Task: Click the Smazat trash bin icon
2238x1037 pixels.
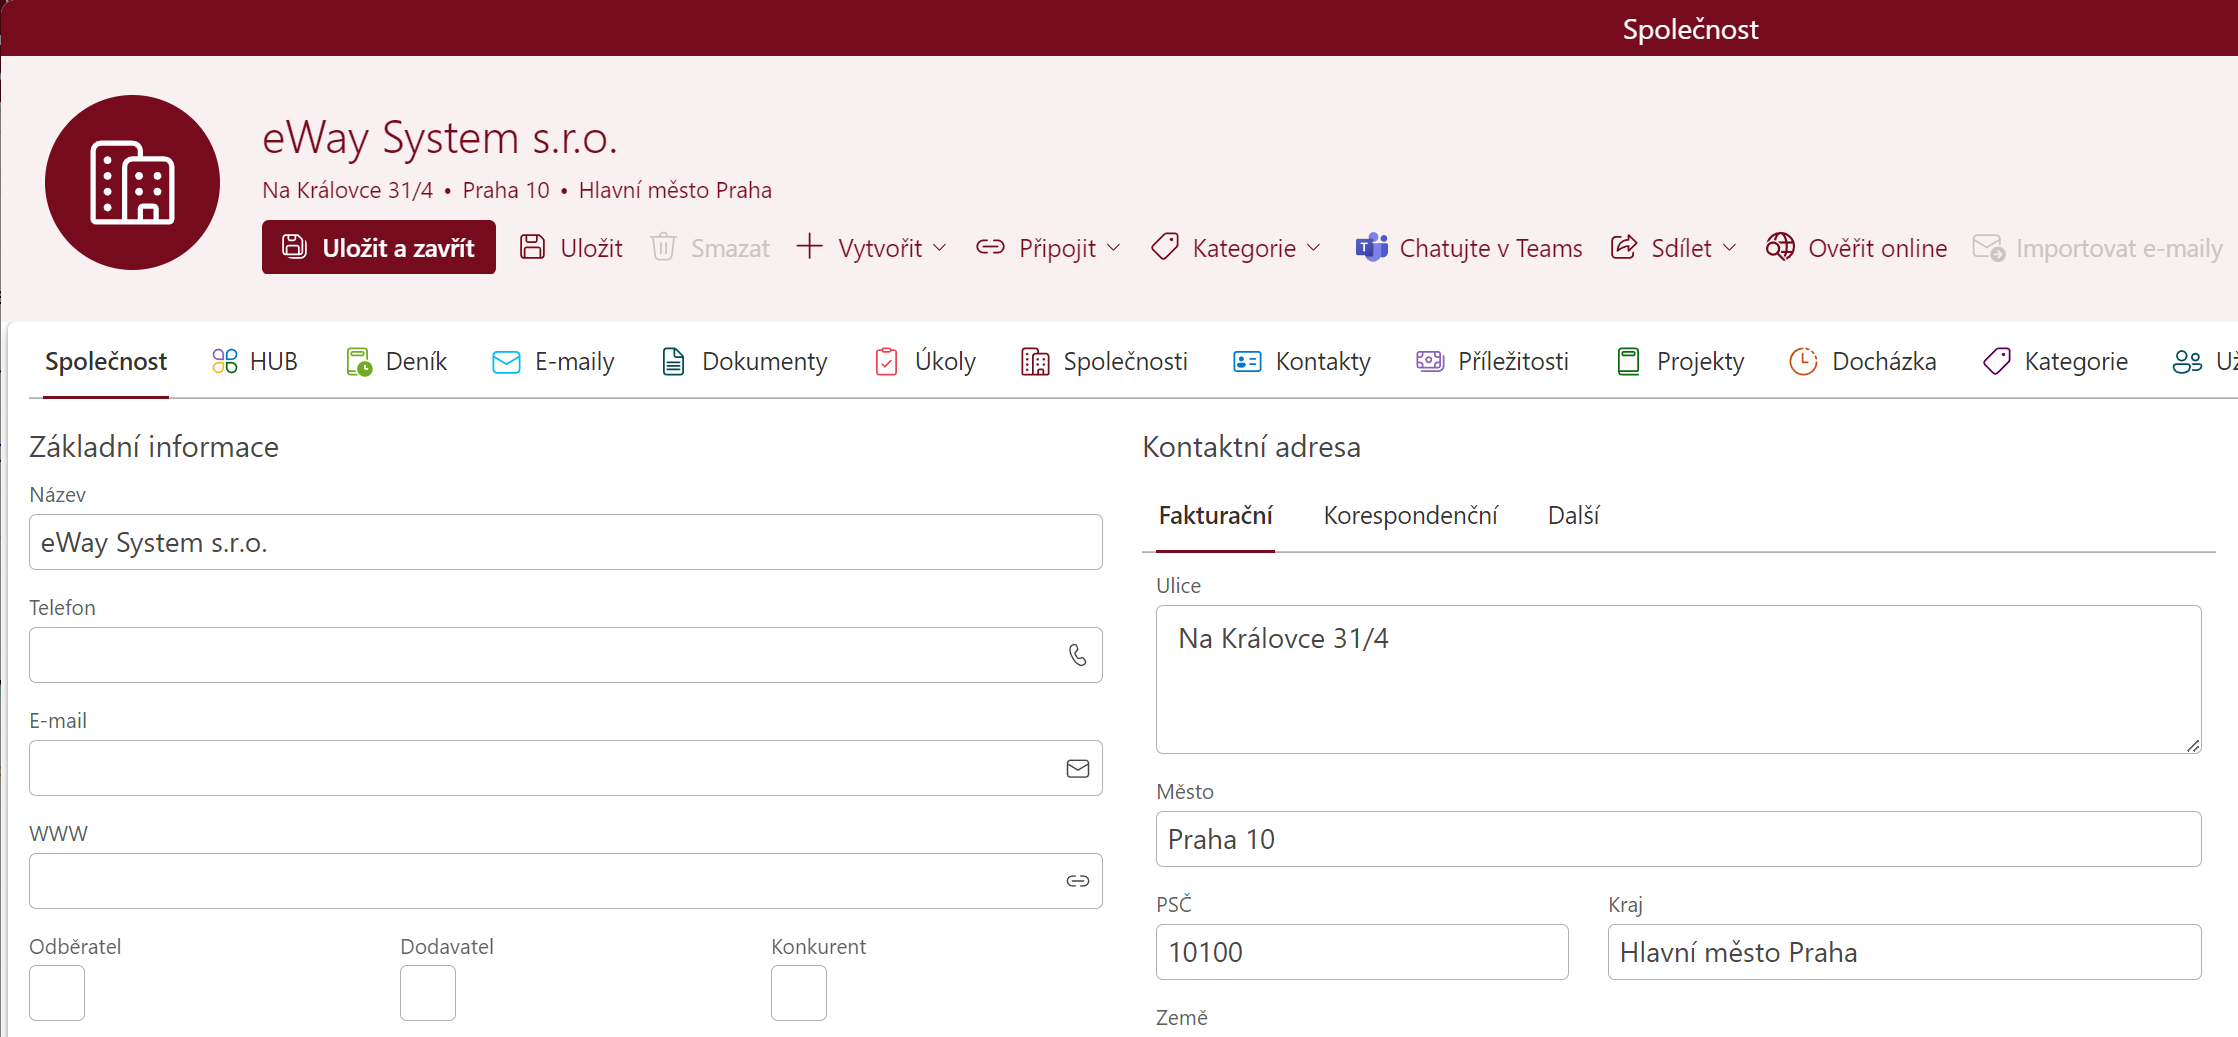Action: (x=663, y=247)
